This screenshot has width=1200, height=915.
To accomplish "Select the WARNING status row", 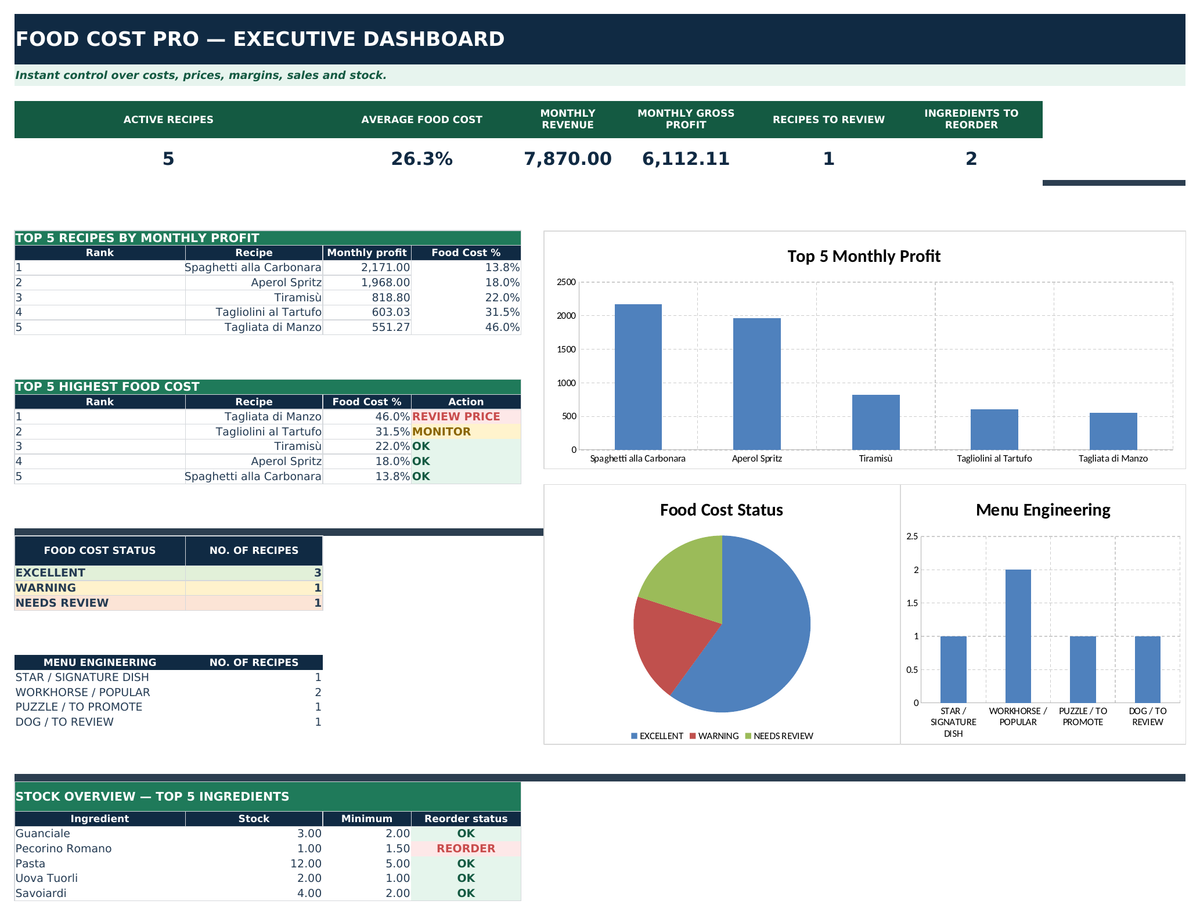I will click(168, 587).
